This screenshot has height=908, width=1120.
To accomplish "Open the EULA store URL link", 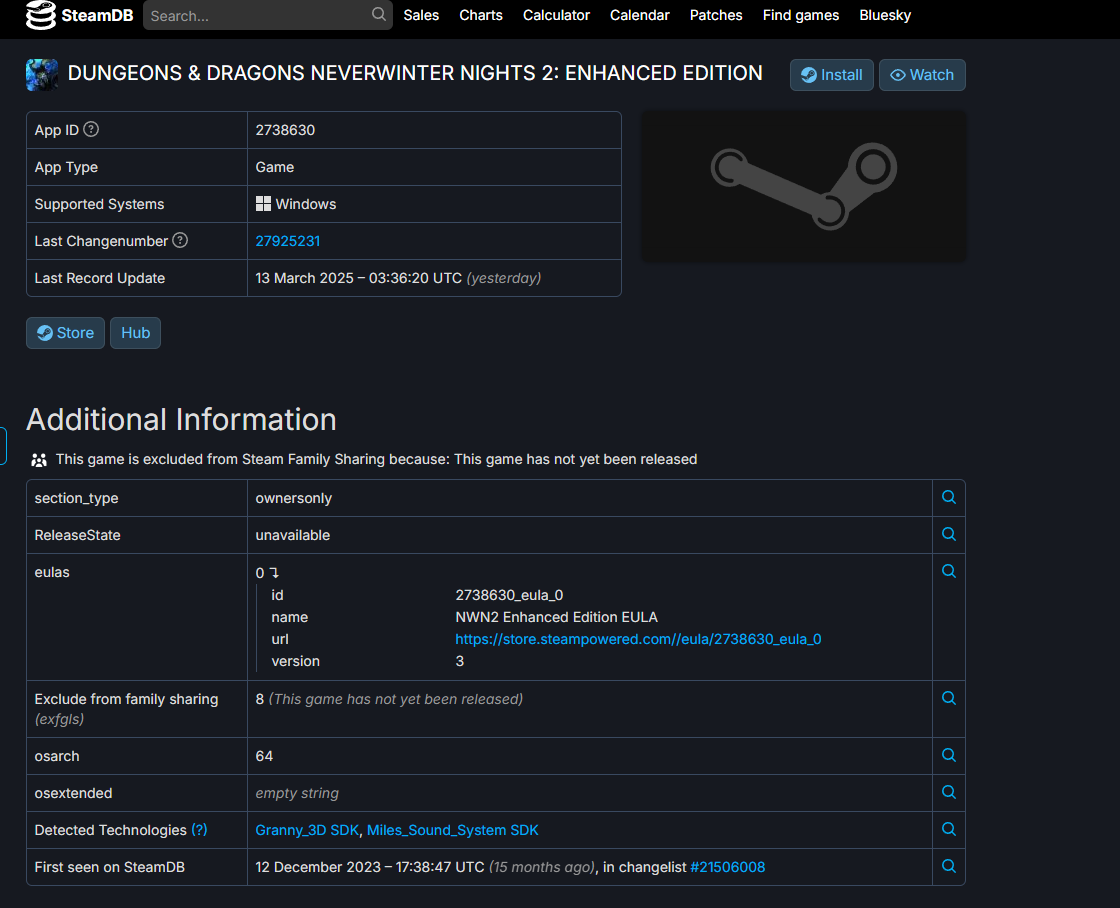I will coord(639,639).
